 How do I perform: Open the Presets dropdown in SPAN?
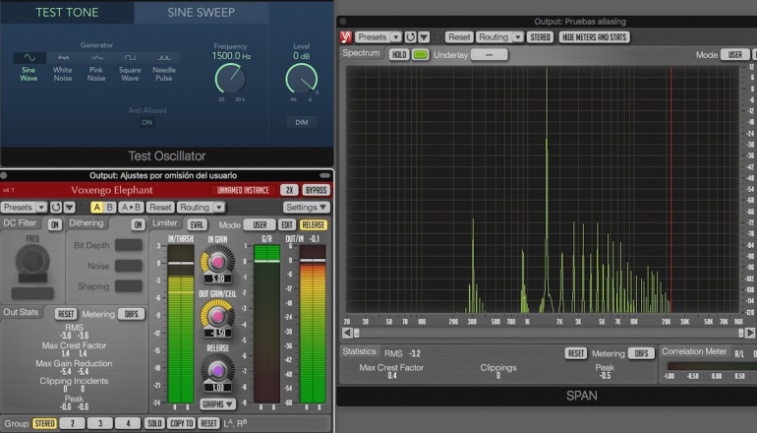coord(378,37)
